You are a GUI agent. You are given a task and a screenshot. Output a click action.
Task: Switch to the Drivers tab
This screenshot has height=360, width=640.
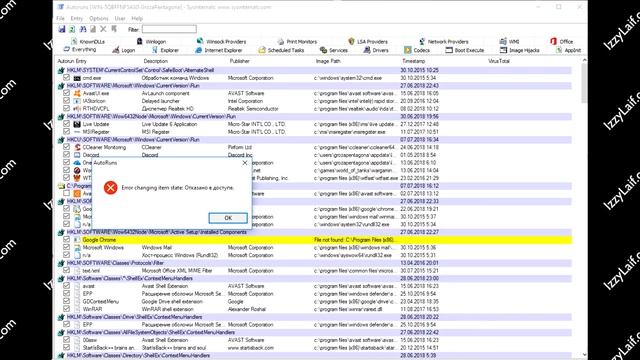[376, 50]
